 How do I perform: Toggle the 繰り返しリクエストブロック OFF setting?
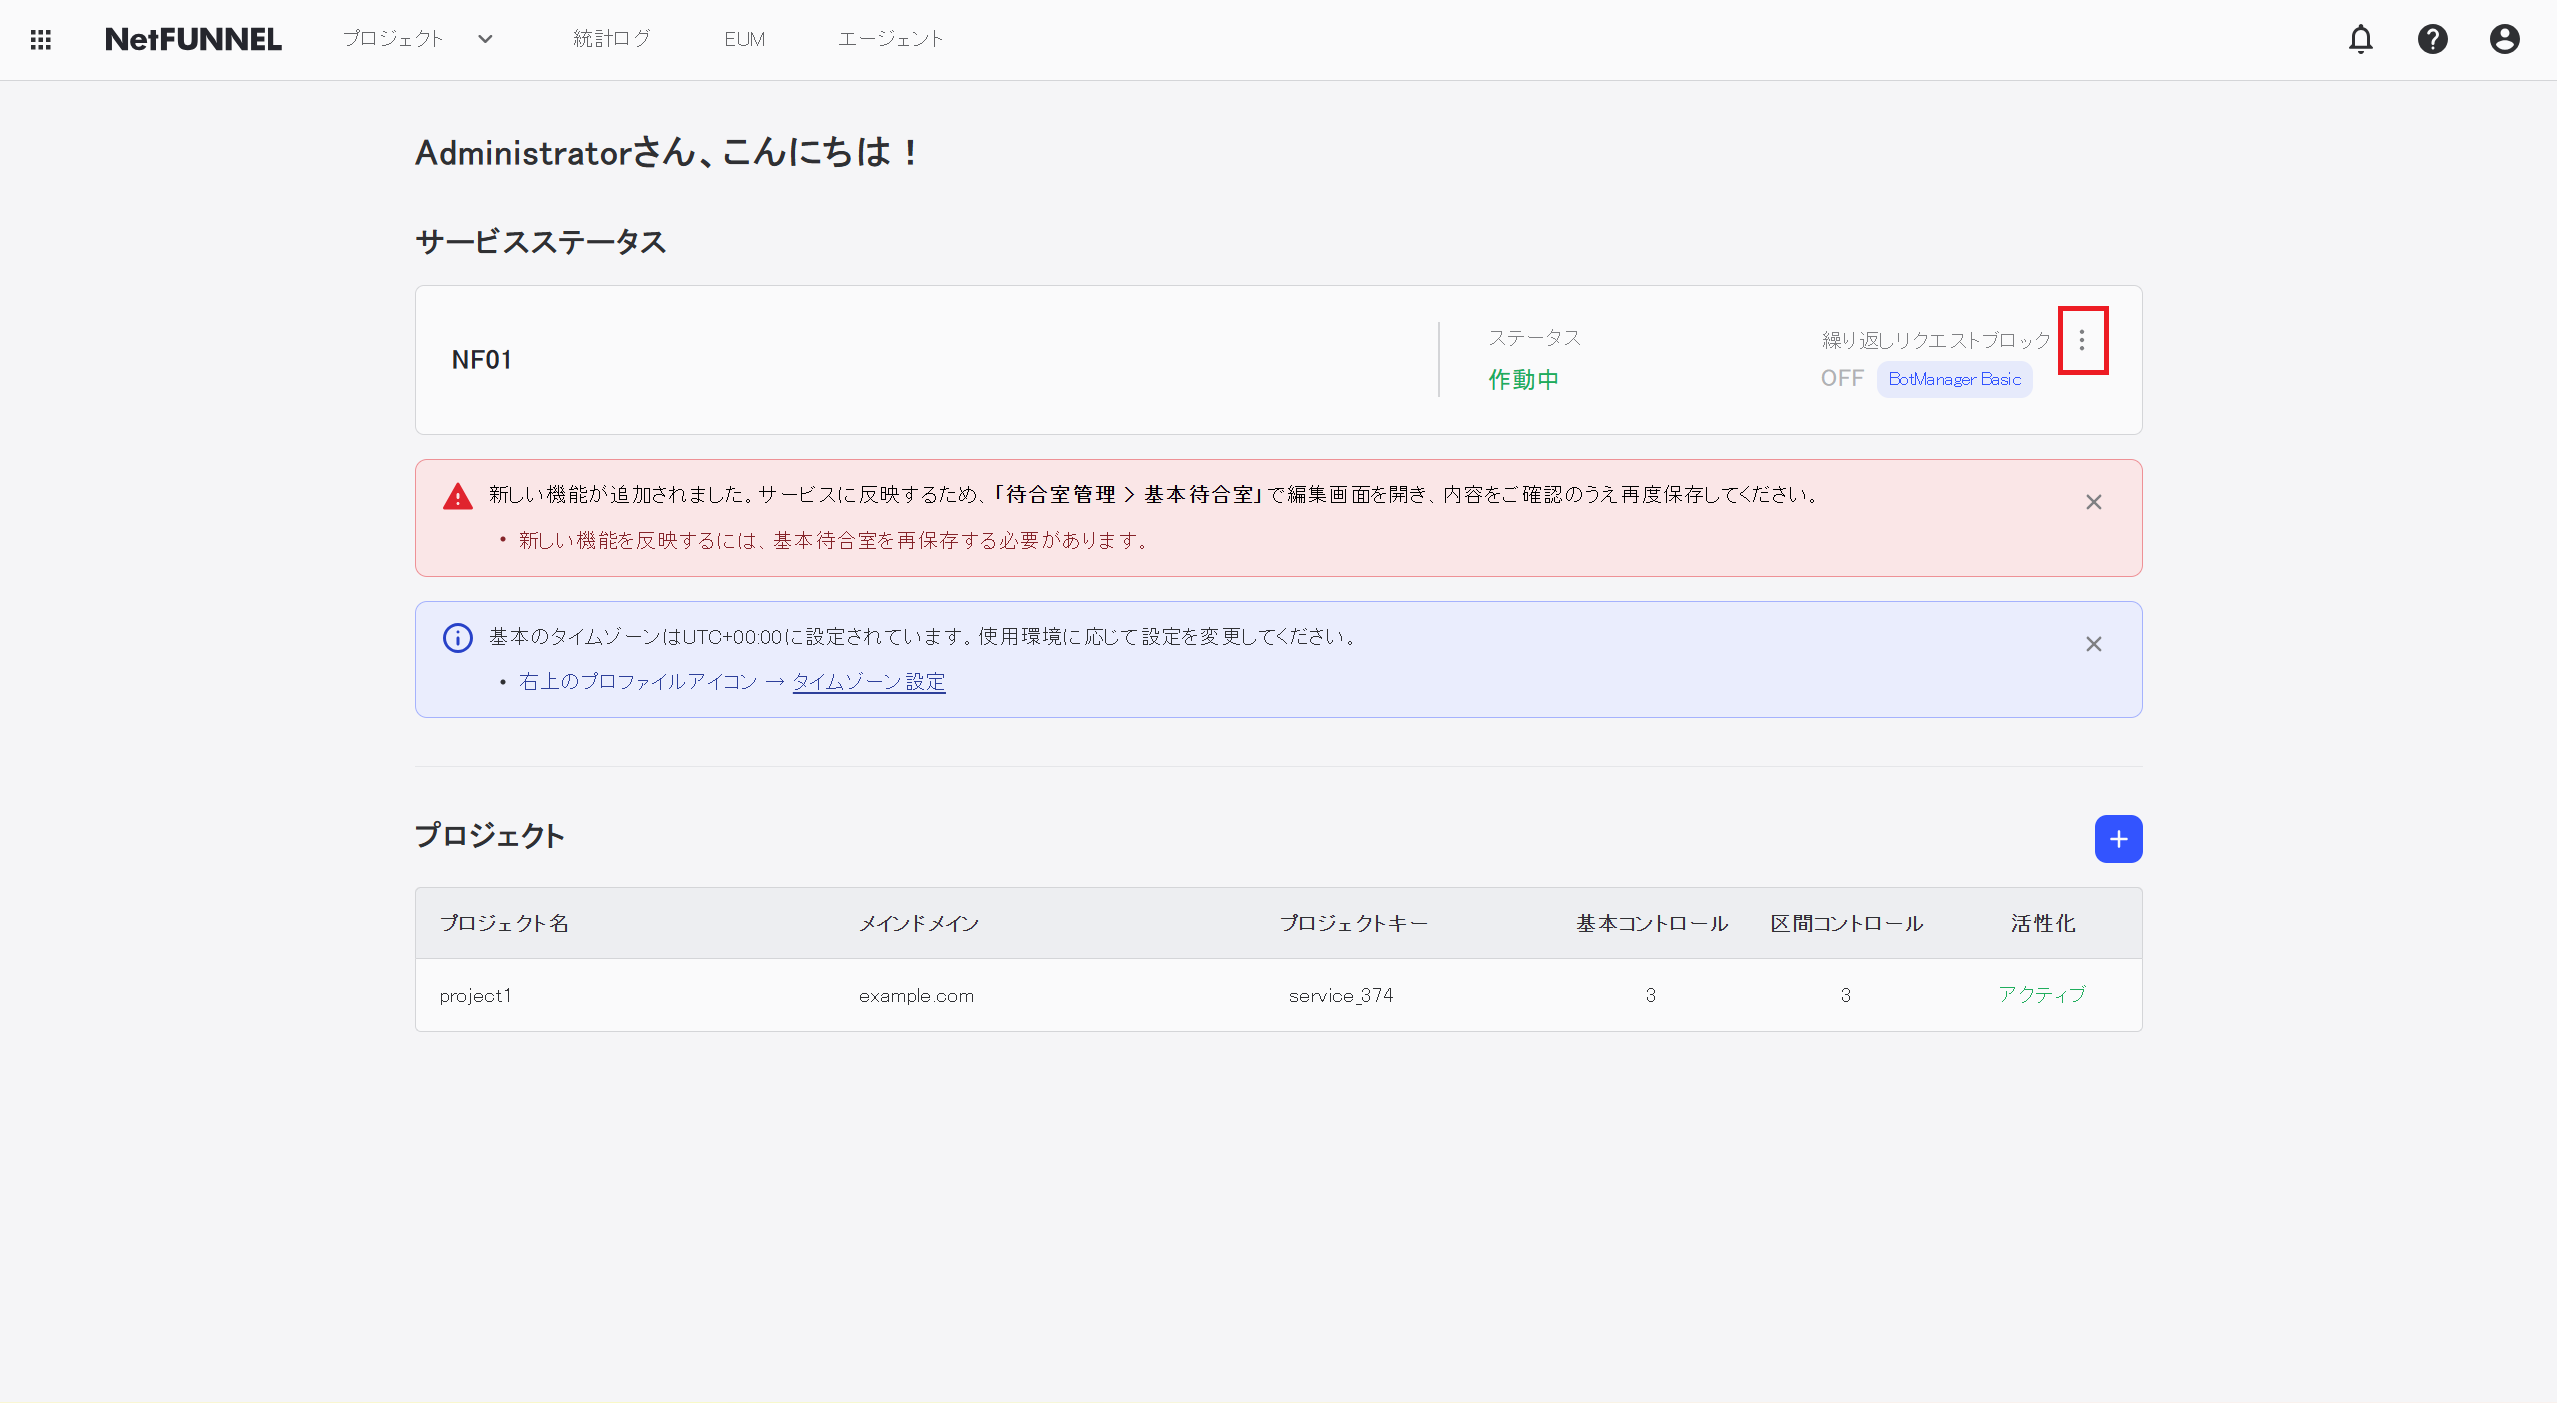(1841, 378)
